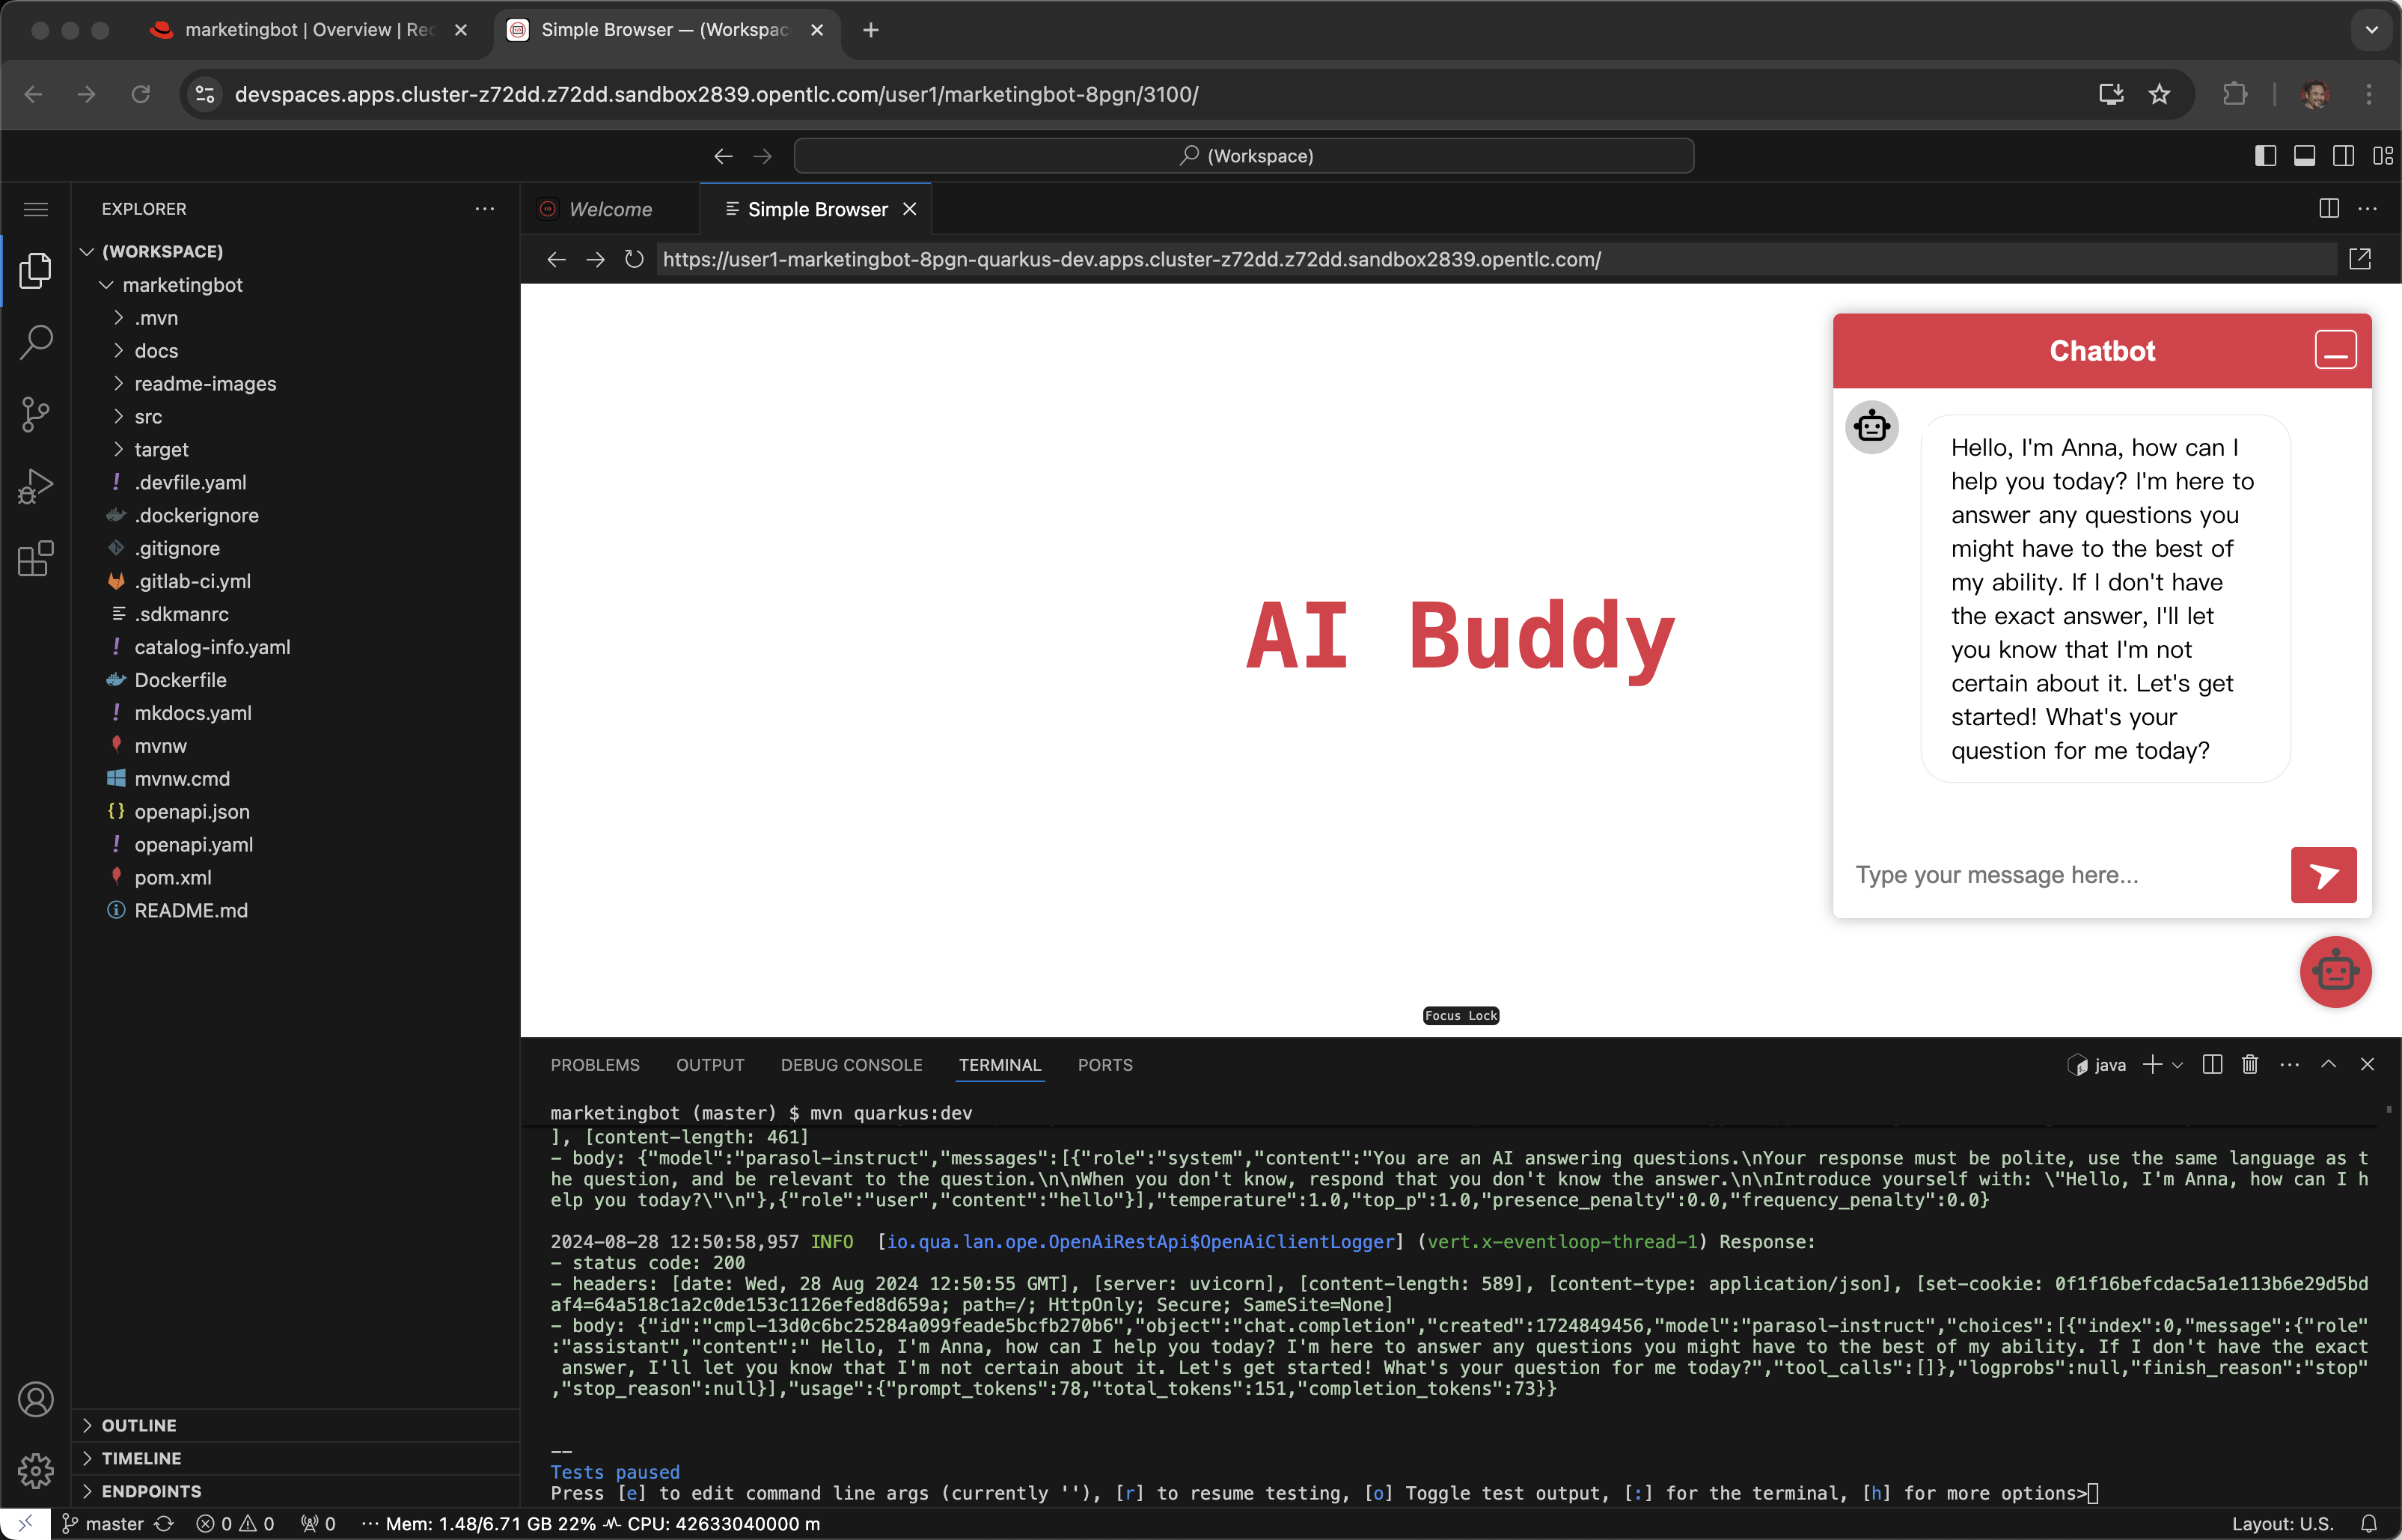The image size is (2402, 1540).
Task: Minimize the Chatbot window panel
Action: click(x=2335, y=351)
